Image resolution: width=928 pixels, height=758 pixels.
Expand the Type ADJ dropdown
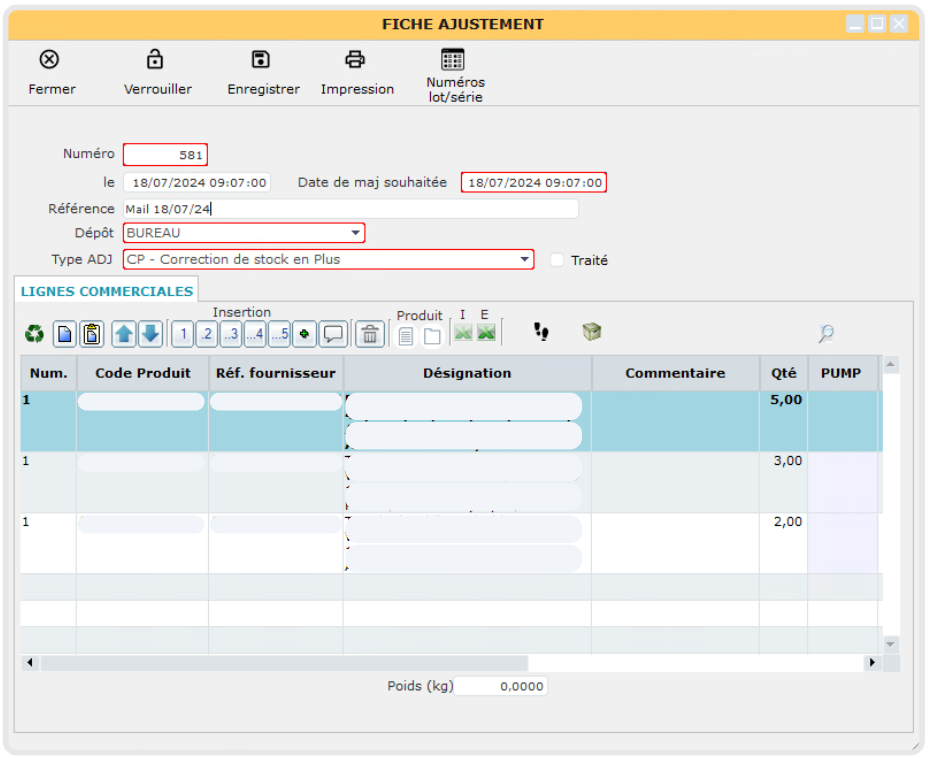(525, 260)
